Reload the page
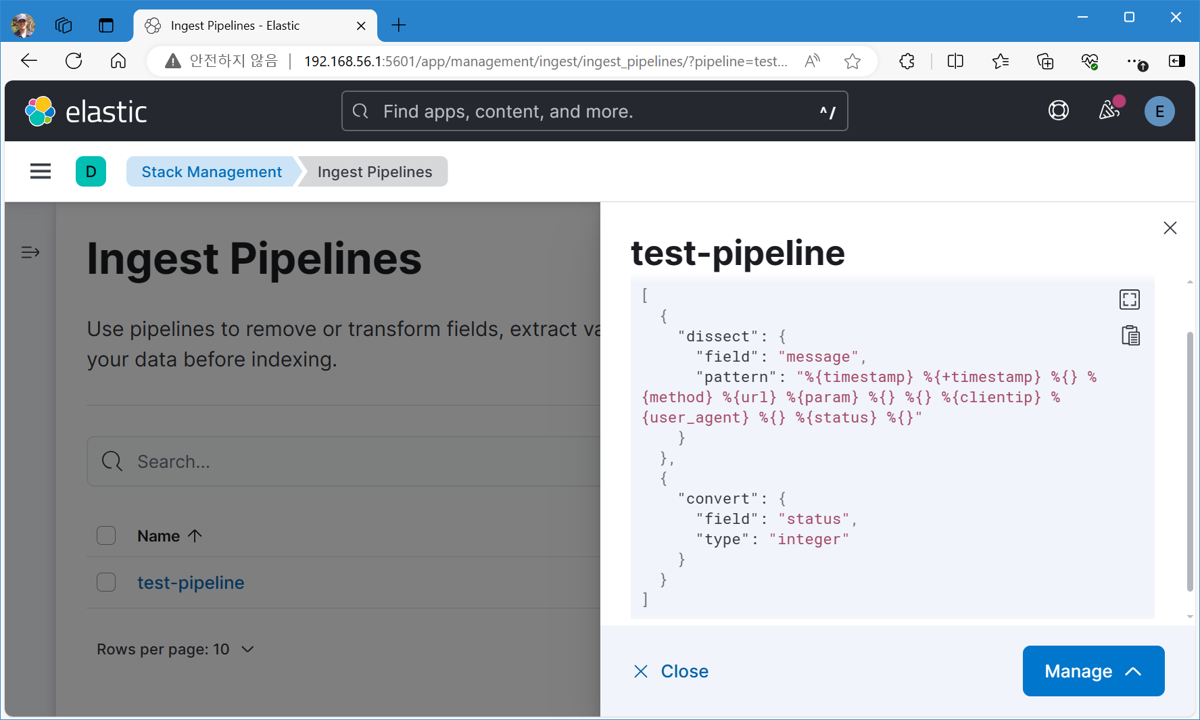Image resolution: width=1200 pixels, height=720 pixels. pyautogui.click(x=74, y=61)
